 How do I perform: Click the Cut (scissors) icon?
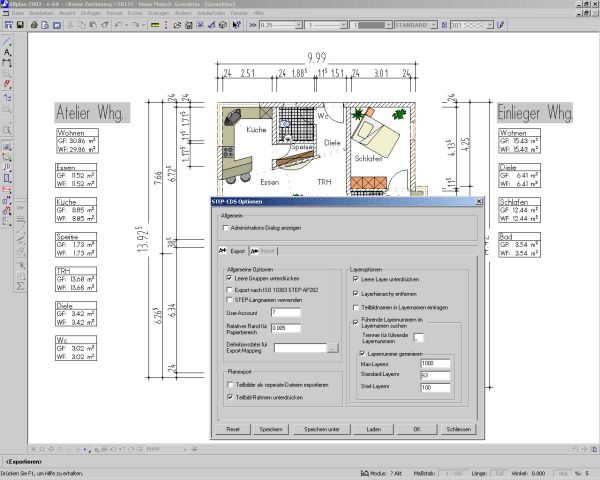tap(70, 25)
